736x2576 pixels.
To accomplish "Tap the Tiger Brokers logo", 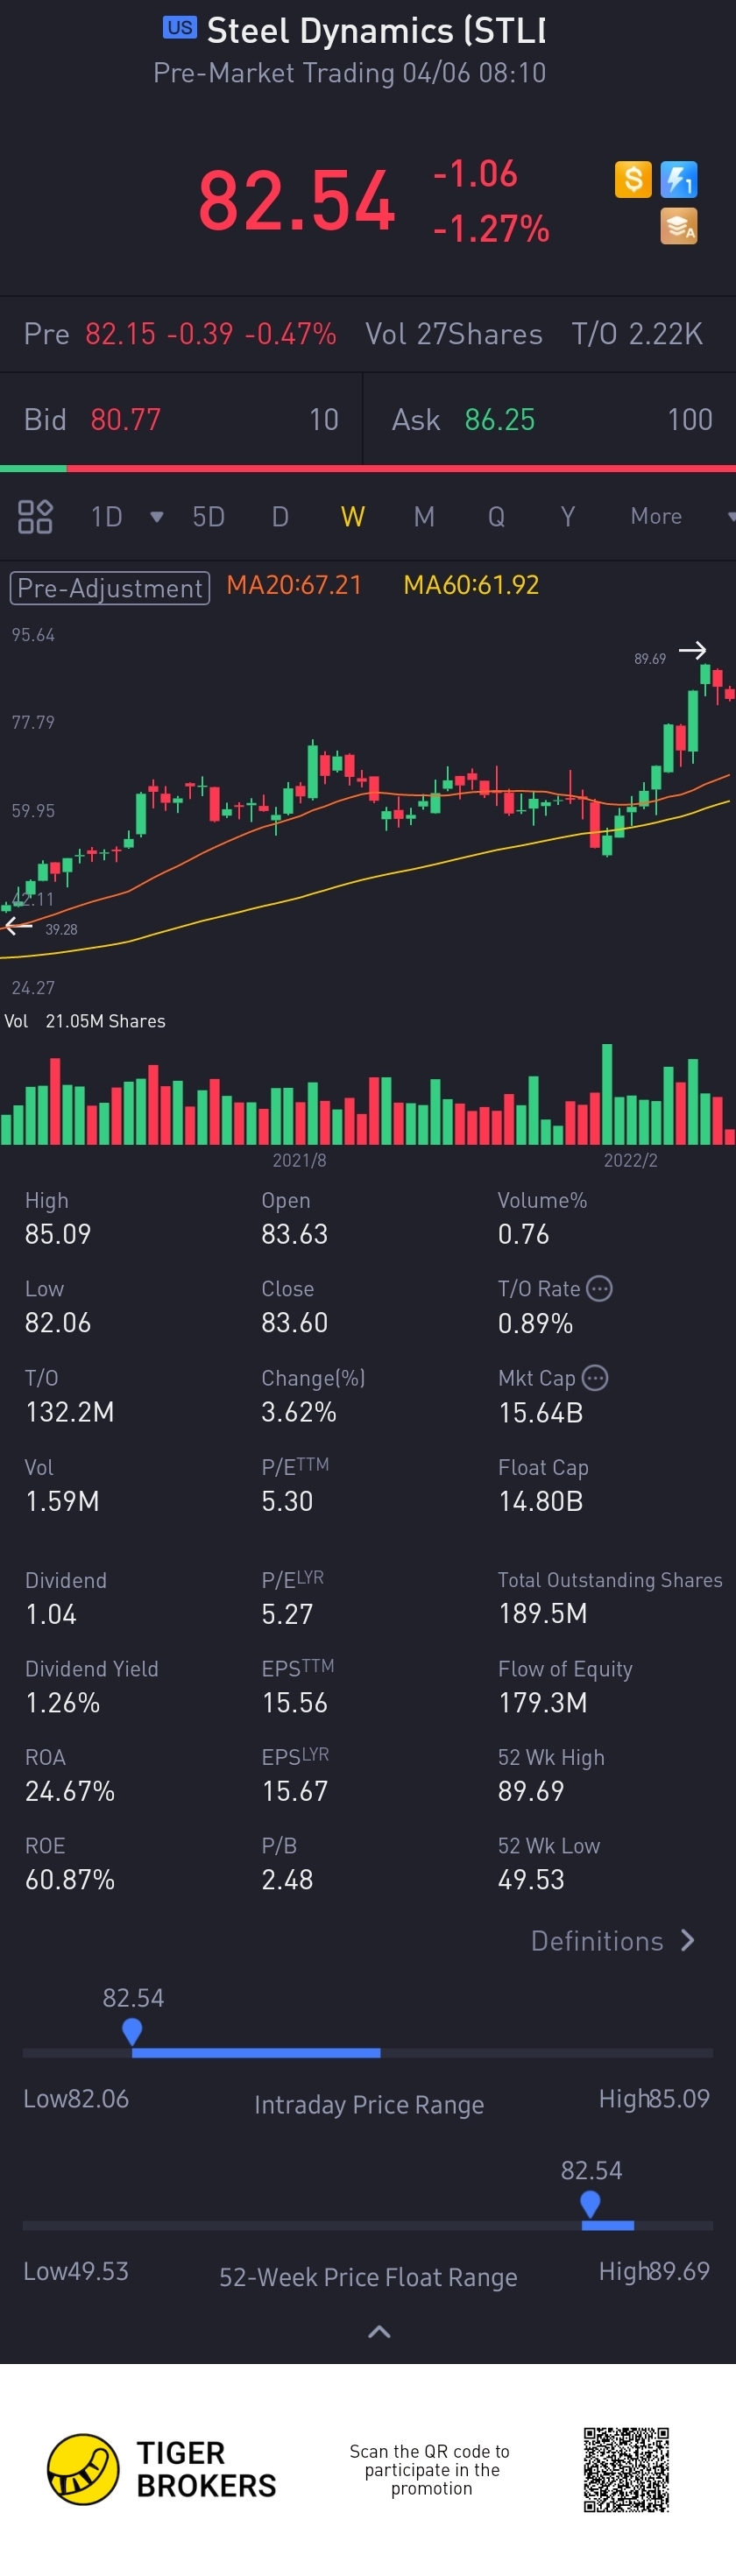I will (162, 2469).
